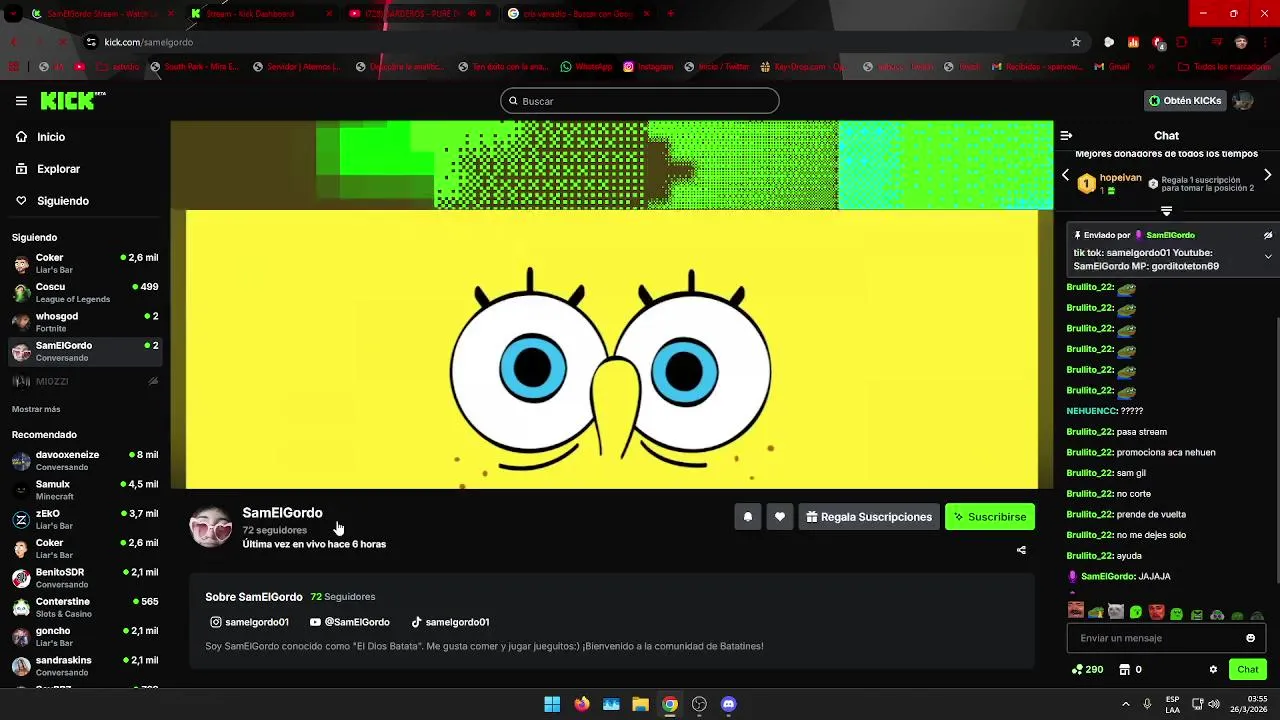Open the user avatar menu

pos(1243,101)
